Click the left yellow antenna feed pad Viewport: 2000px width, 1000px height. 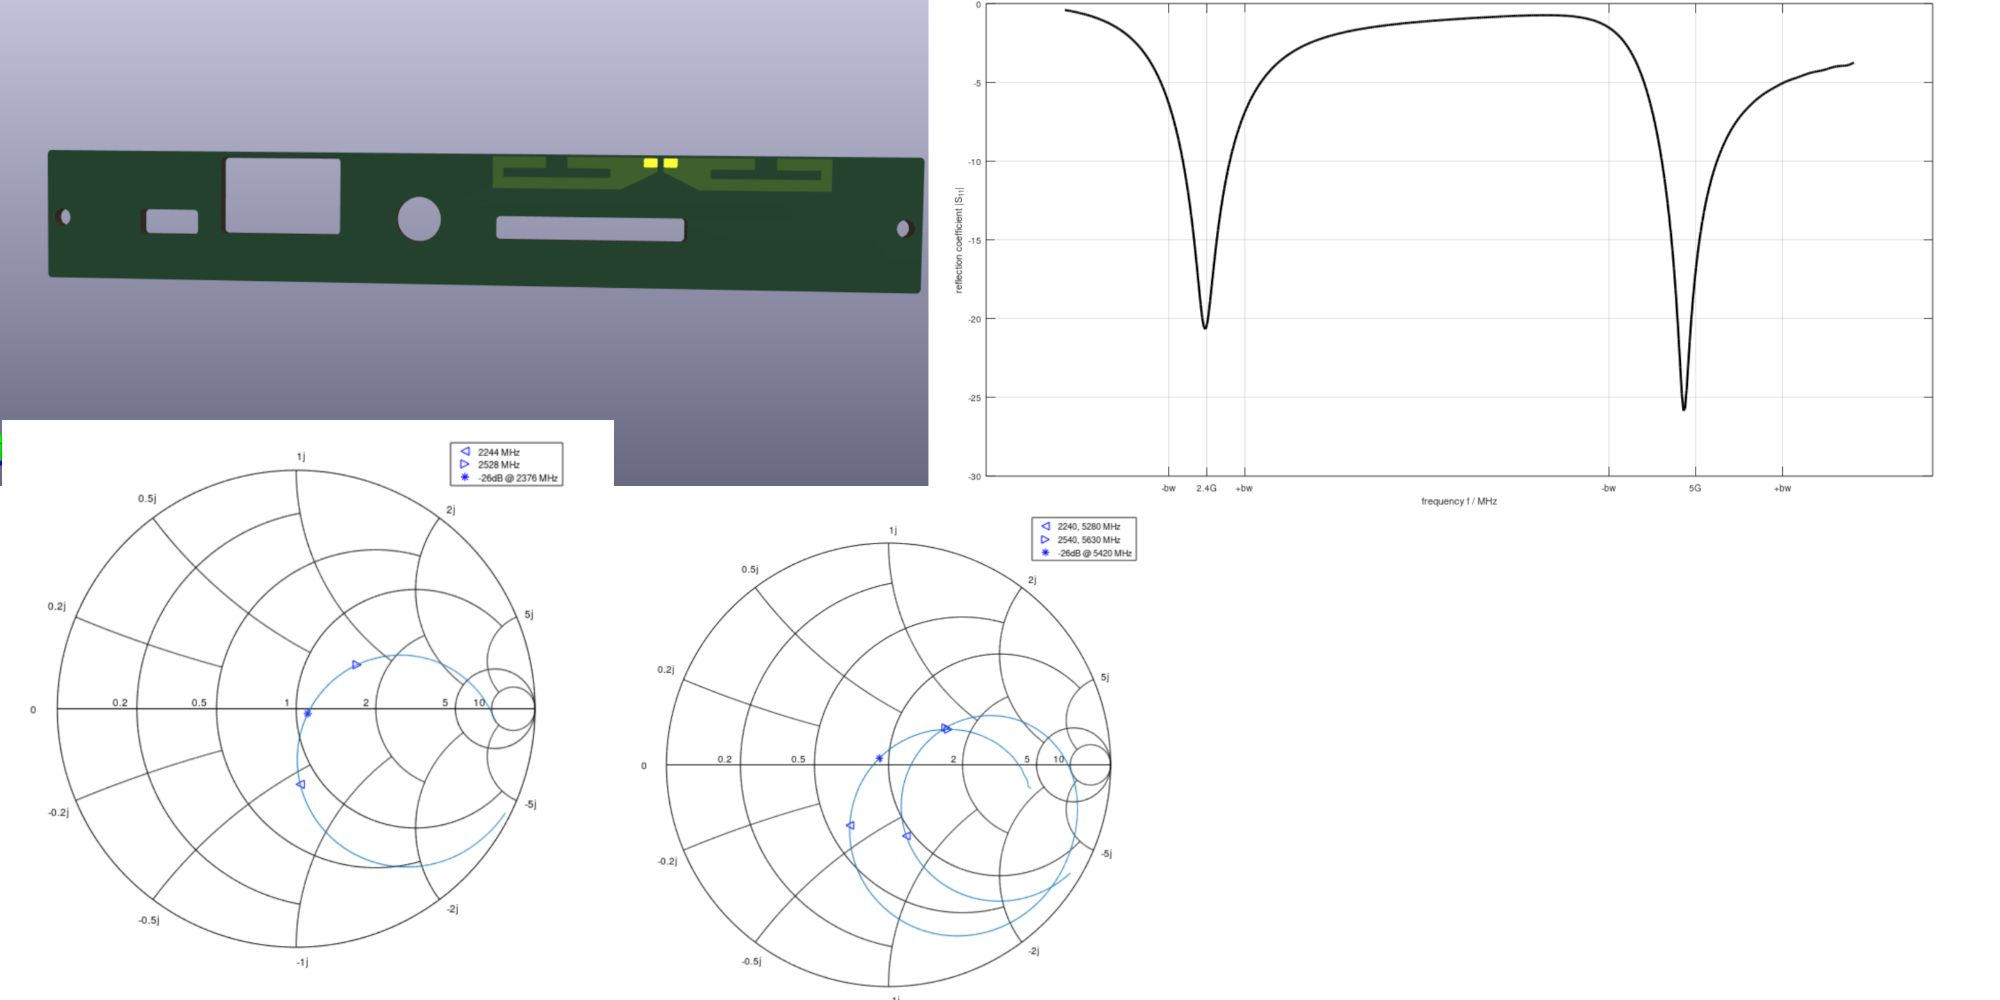[x=650, y=163]
